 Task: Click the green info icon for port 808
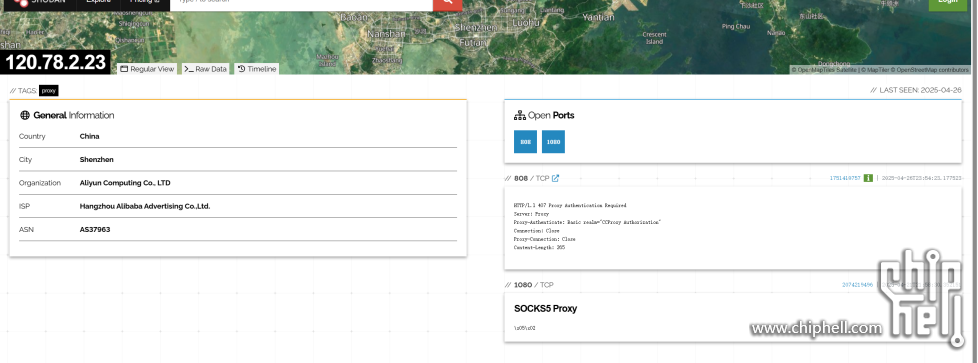coord(868,178)
